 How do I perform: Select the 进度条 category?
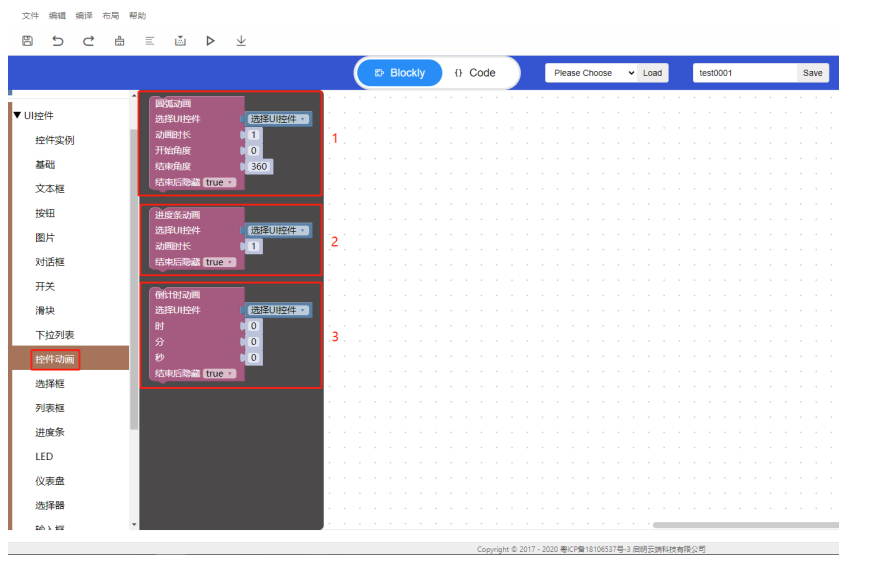click(x=50, y=432)
